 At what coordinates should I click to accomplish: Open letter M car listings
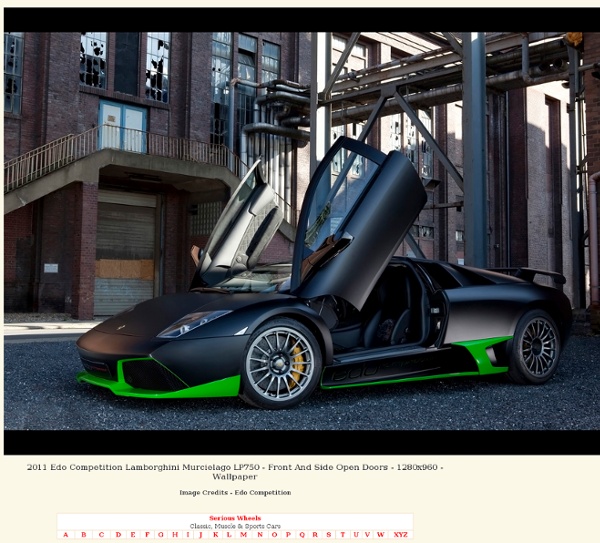click(244, 535)
